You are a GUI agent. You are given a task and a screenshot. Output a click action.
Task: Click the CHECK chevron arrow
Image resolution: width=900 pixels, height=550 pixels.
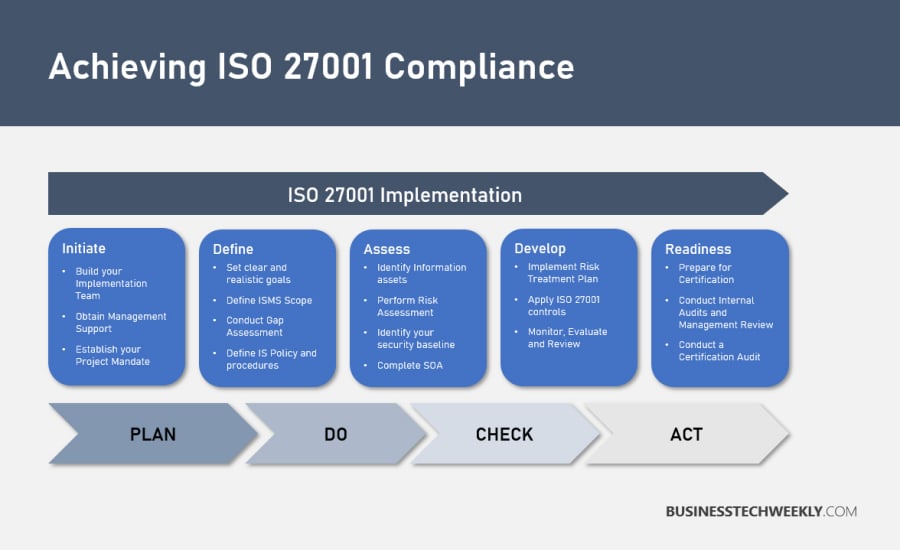pyautogui.click(x=505, y=434)
